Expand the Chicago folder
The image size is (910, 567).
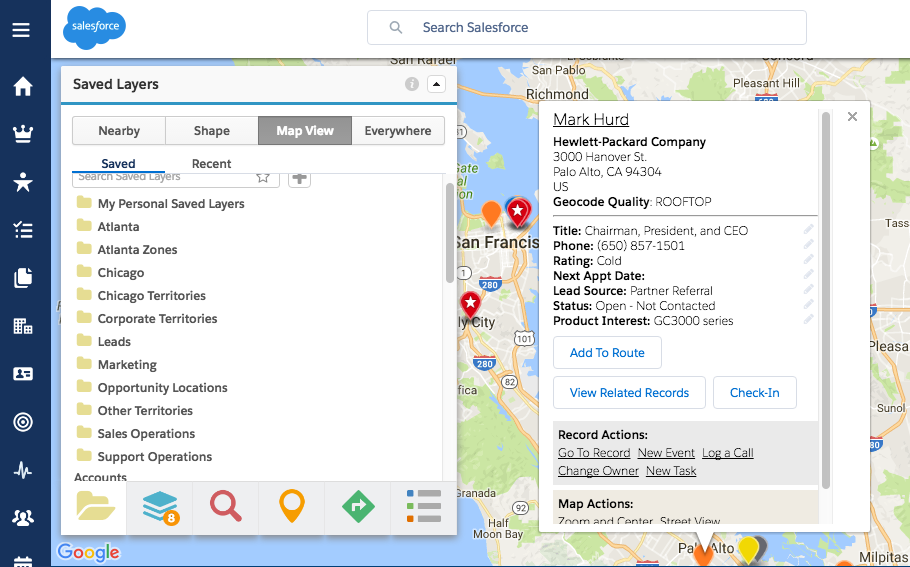click(111, 273)
